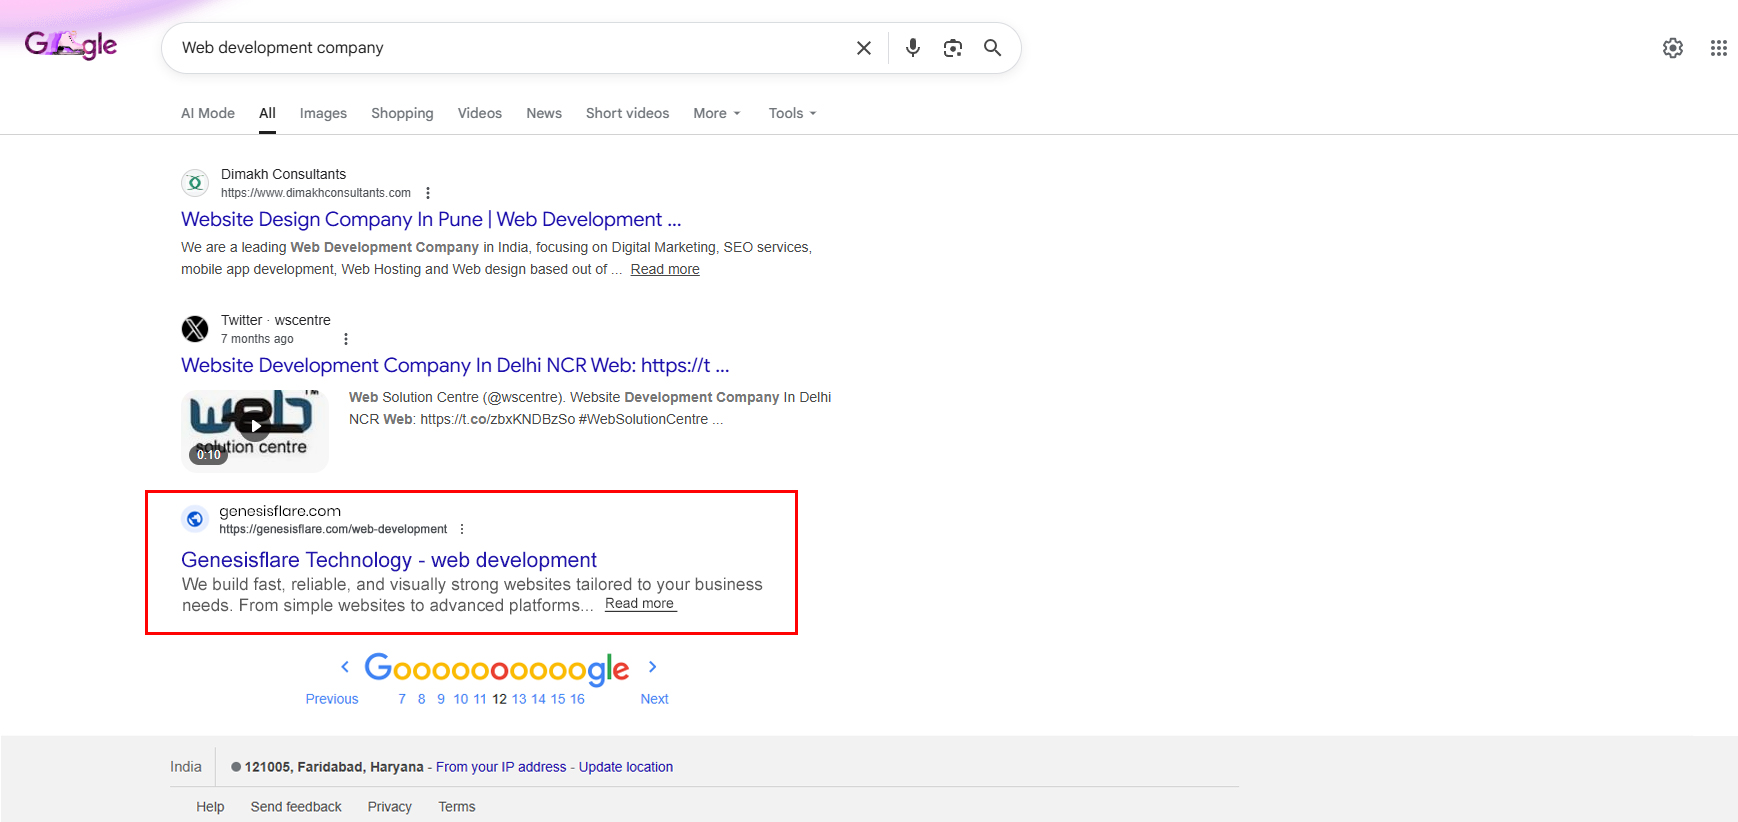Expand the Tools dropdown
Viewport: 1738px width, 822px height.
(x=792, y=113)
